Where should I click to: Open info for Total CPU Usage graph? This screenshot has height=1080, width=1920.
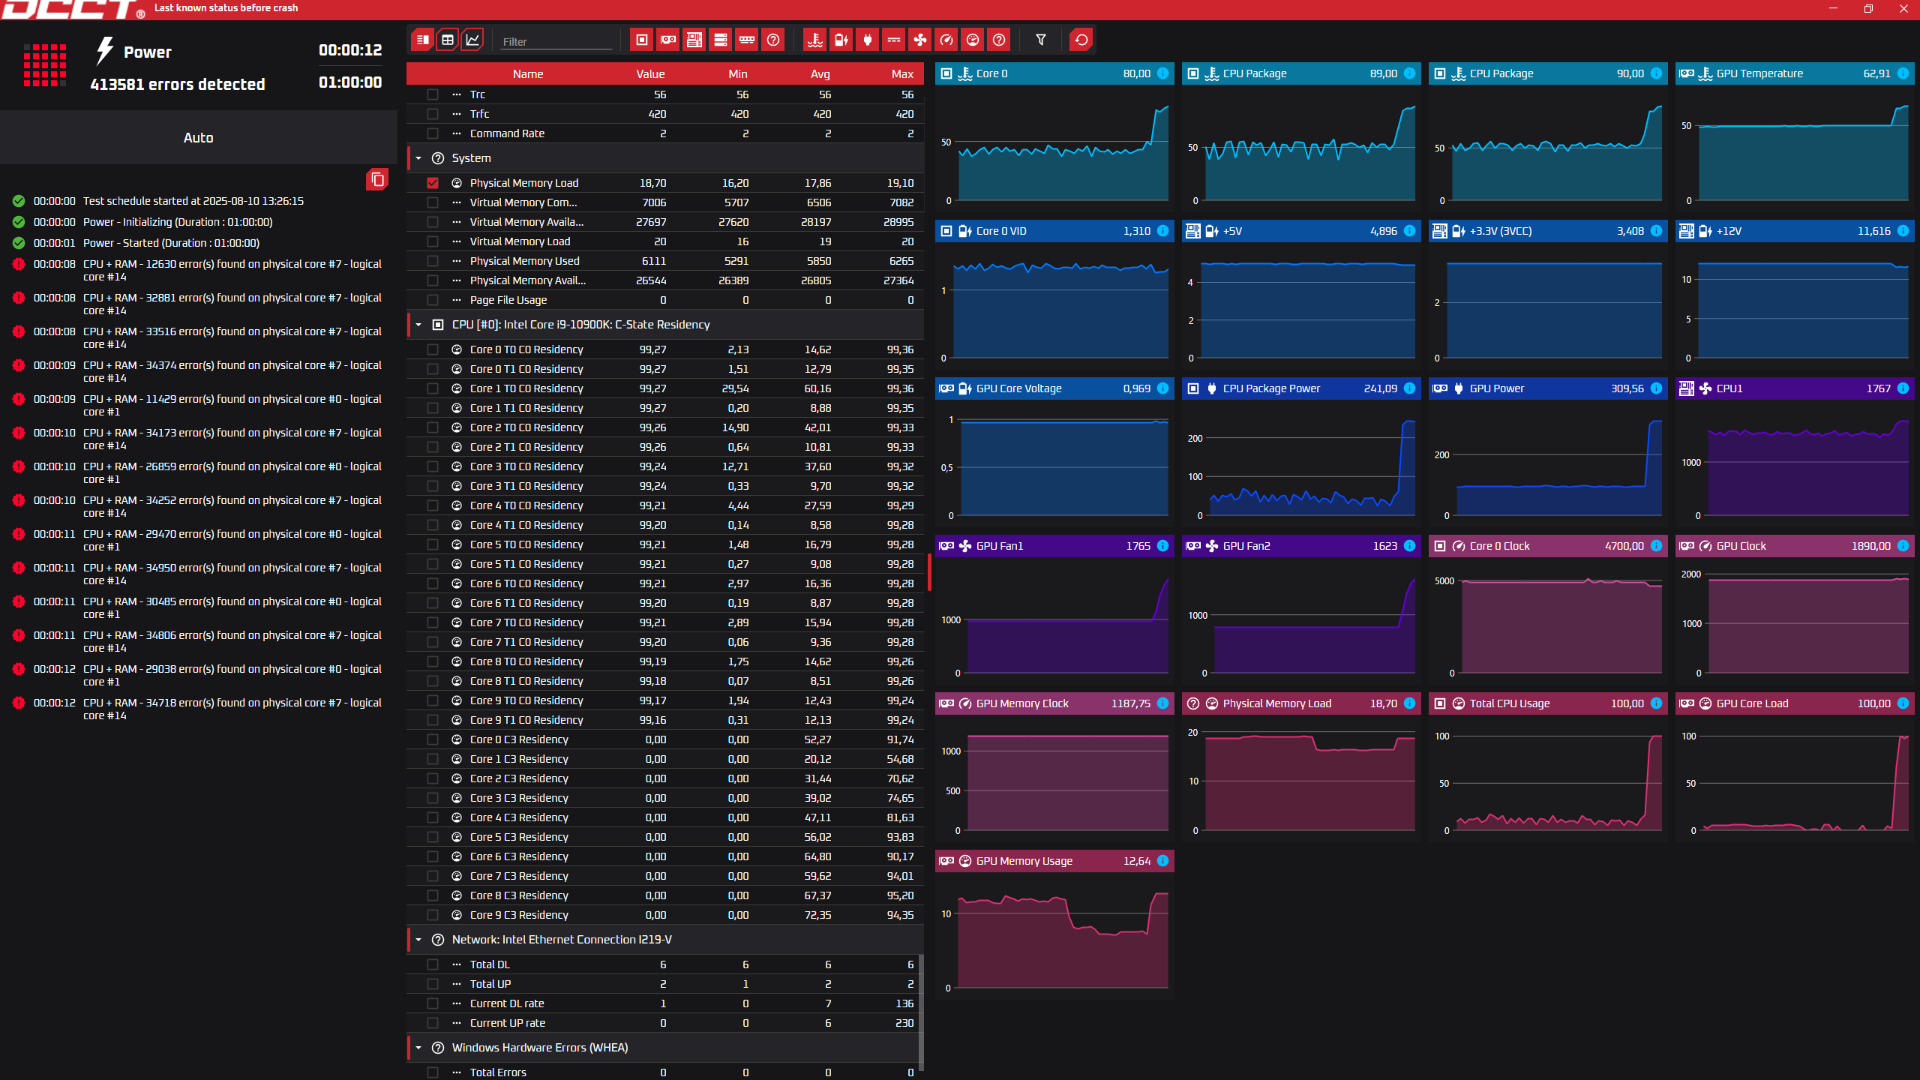pyautogui.click(x=1656, y=703)
